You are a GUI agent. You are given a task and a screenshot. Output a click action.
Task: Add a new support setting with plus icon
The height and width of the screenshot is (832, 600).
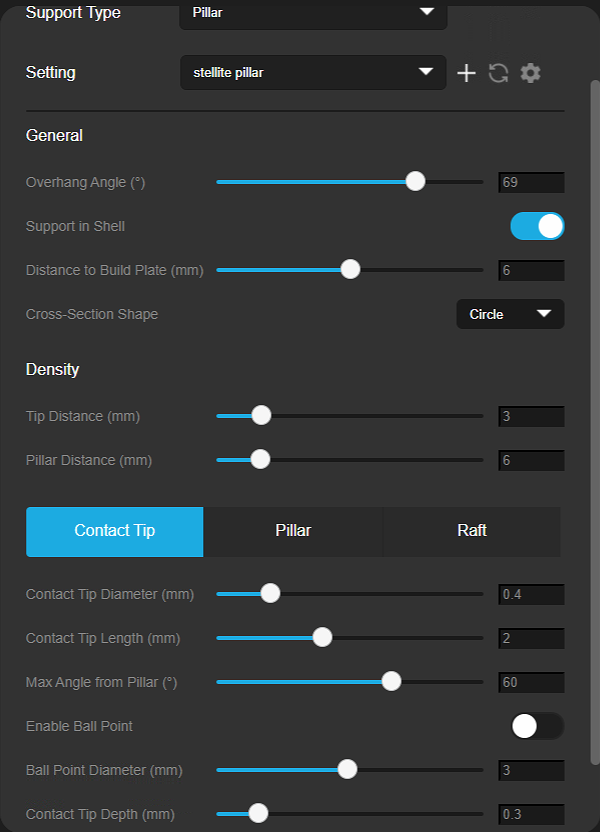coord(466,73)
